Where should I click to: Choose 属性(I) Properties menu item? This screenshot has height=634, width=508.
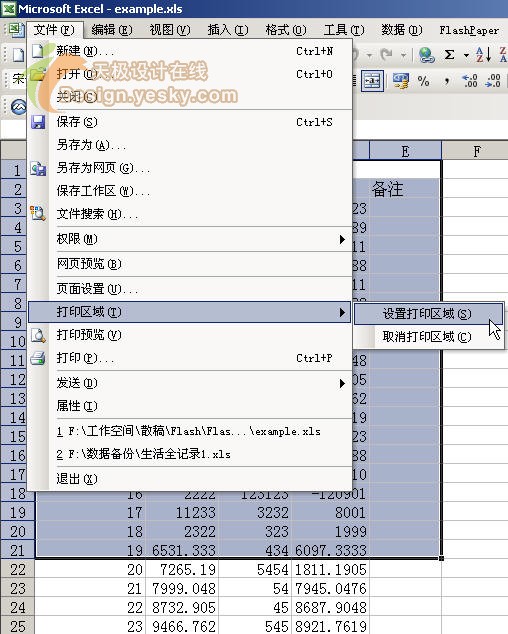tap(190, 406)
